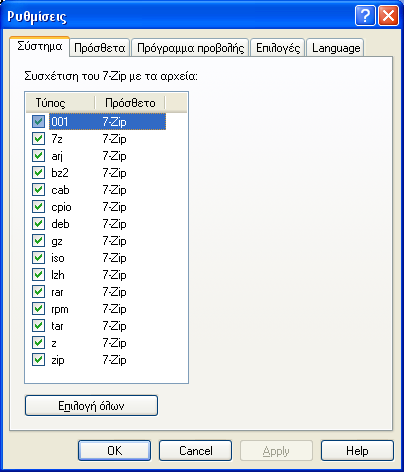The image size is (404, 472).
Task: Select the rar row text
Action: point(57,292)
